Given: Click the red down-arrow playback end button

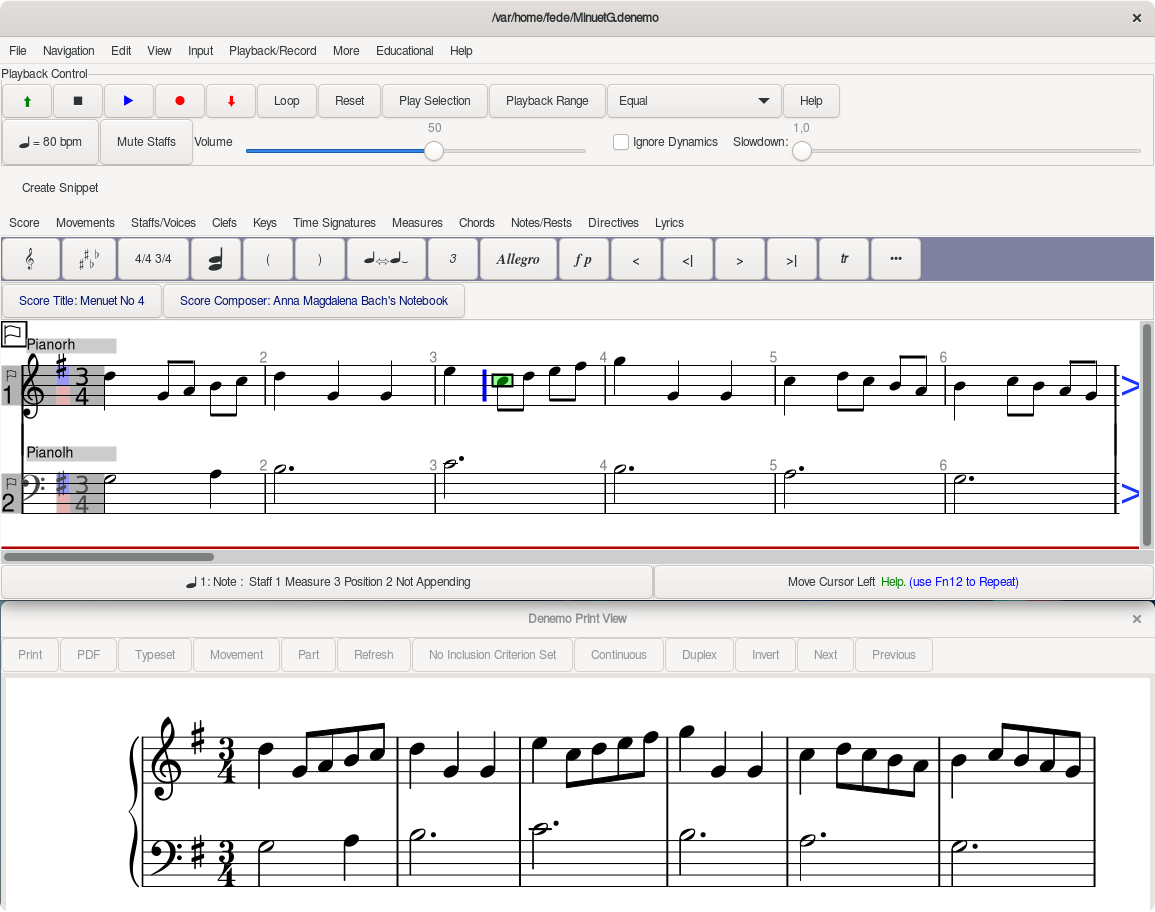Looking at the screenshot, I should coord(232,101).
